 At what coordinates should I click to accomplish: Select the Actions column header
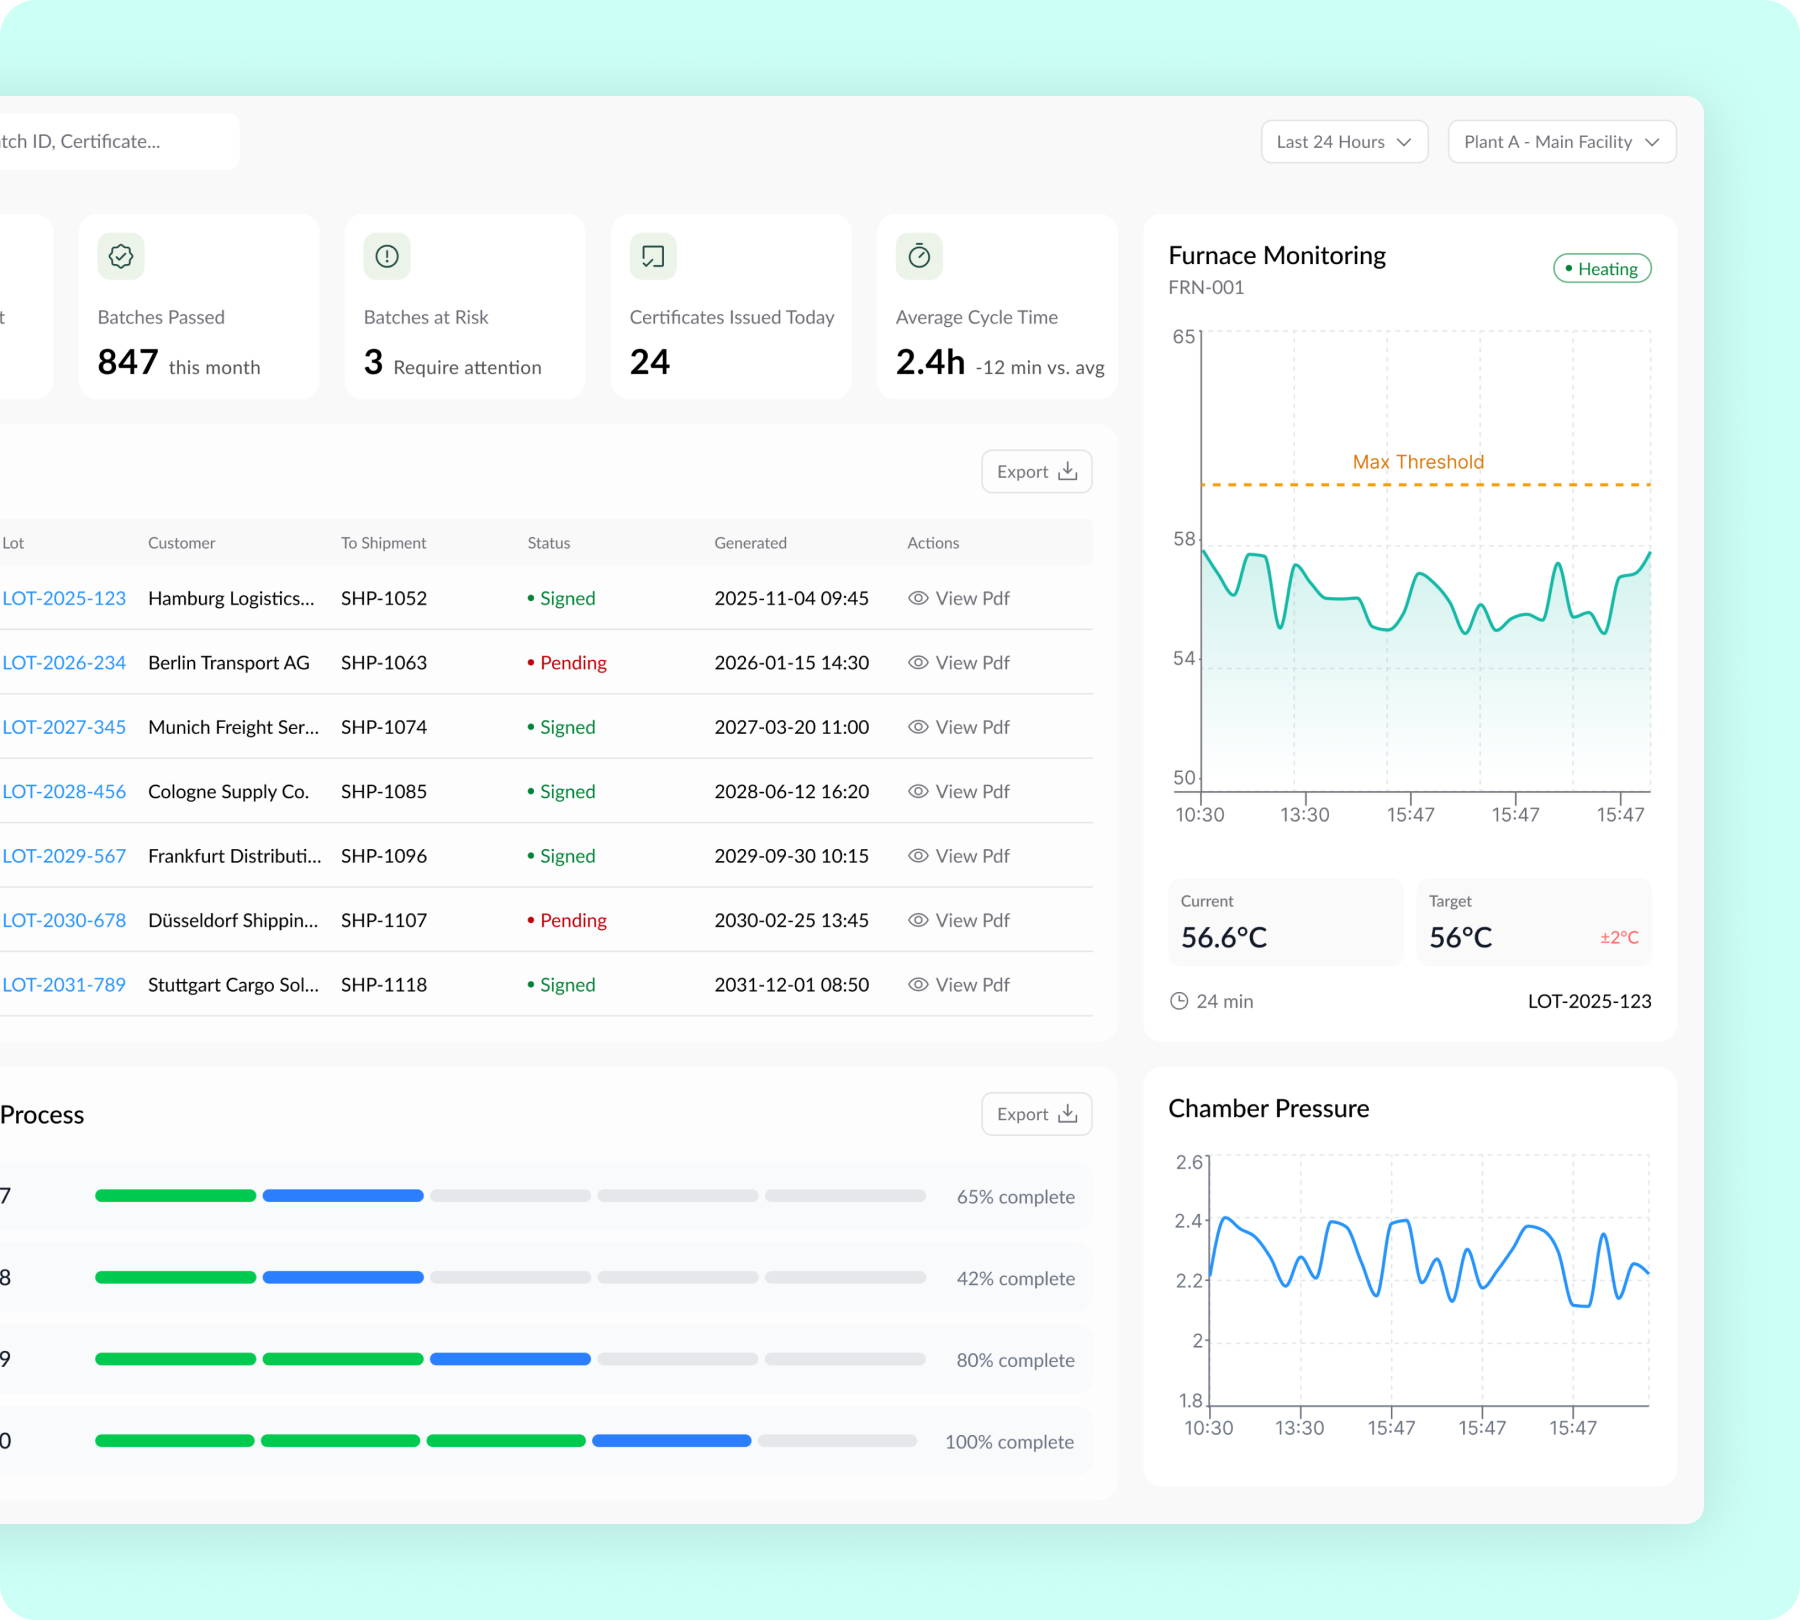[x=932, y=543]
